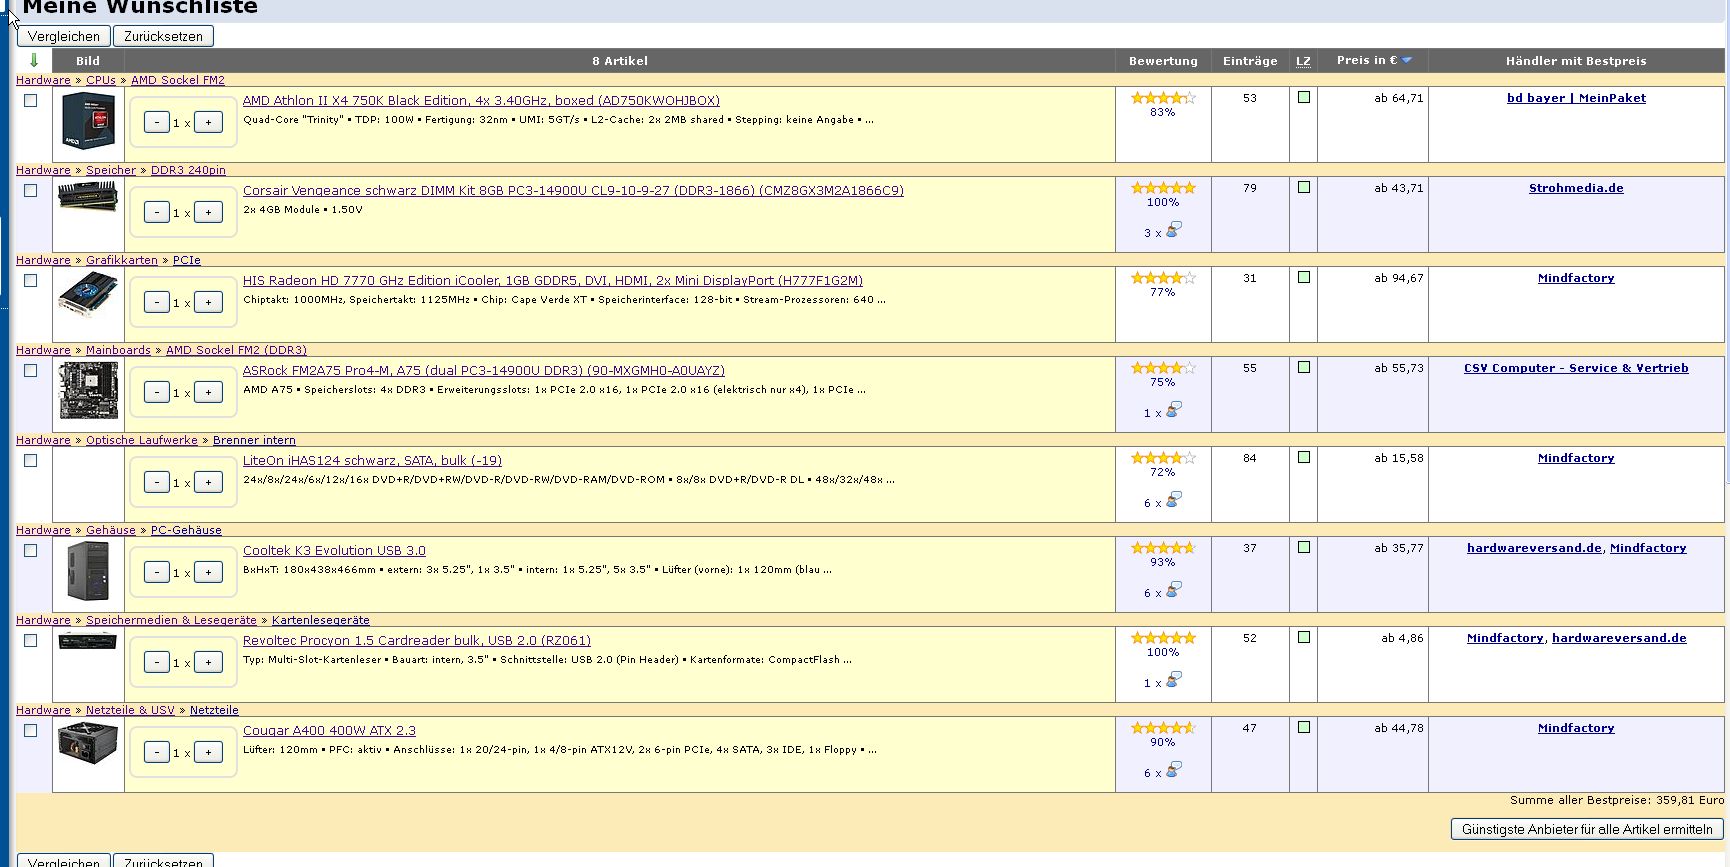Screen dimensions: 1730x867
Task: Click the star rating of HIS Radeon HD 7770
Action: (x=1163, y=278)
